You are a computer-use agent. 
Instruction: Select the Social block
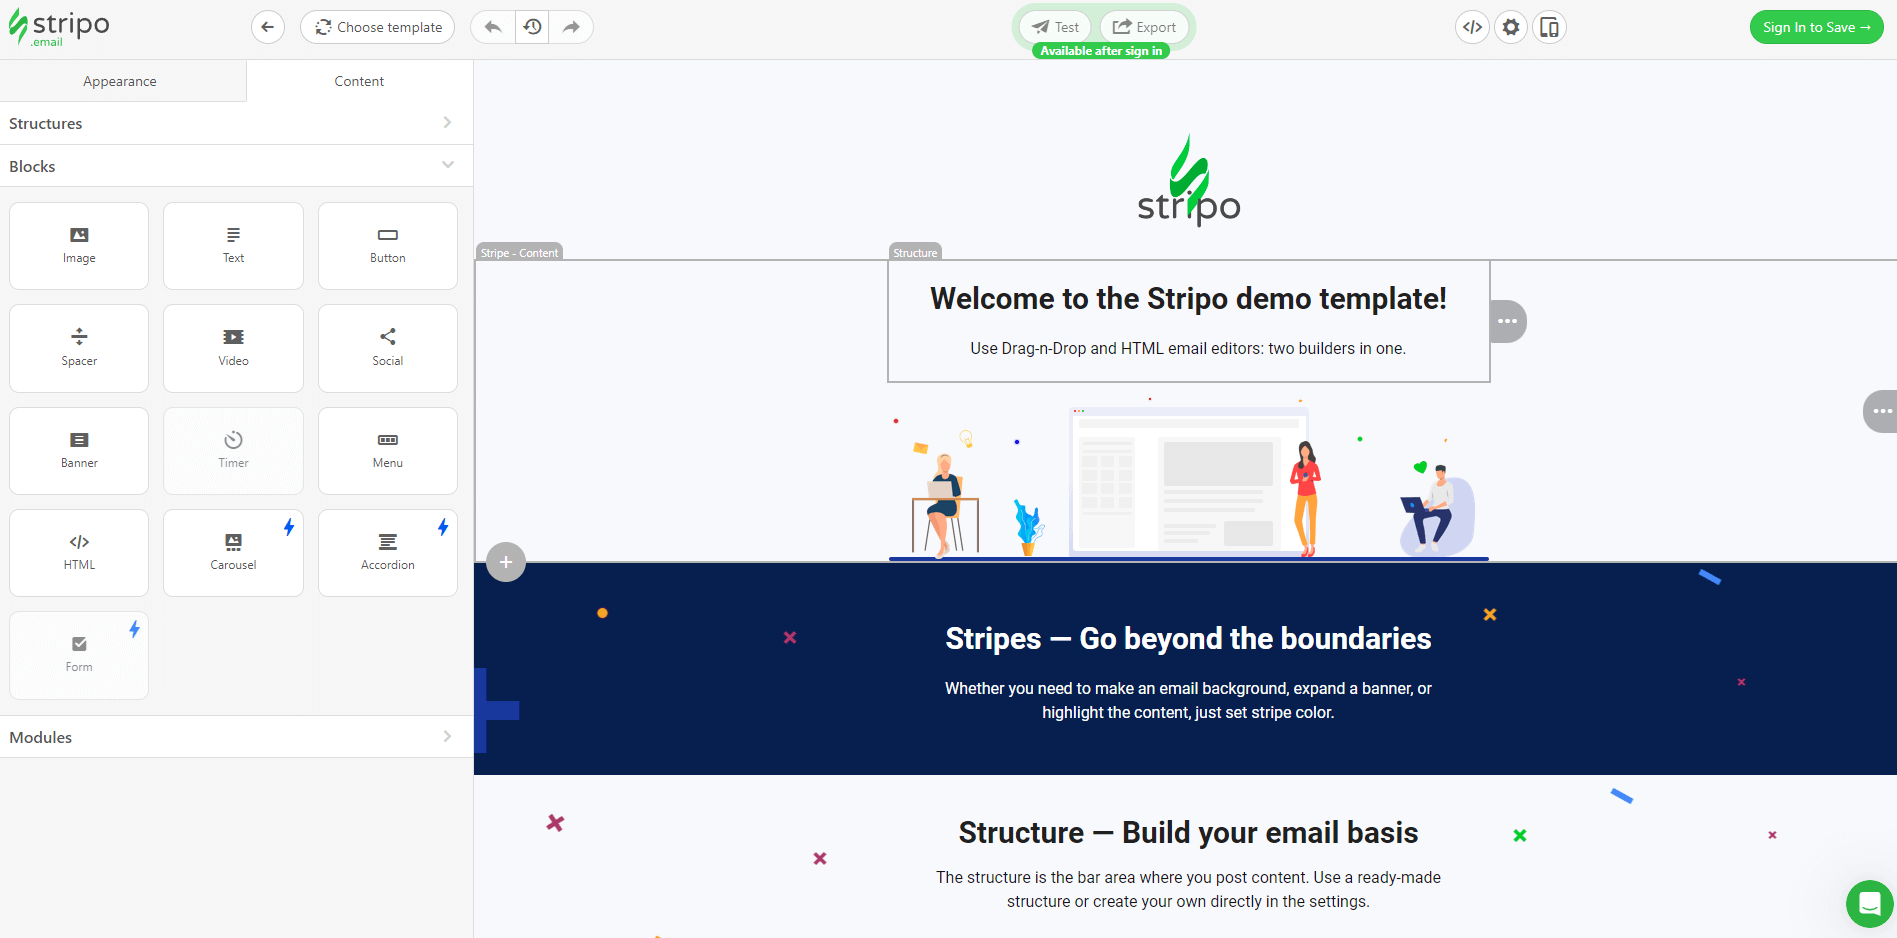(x=388, y=348)
